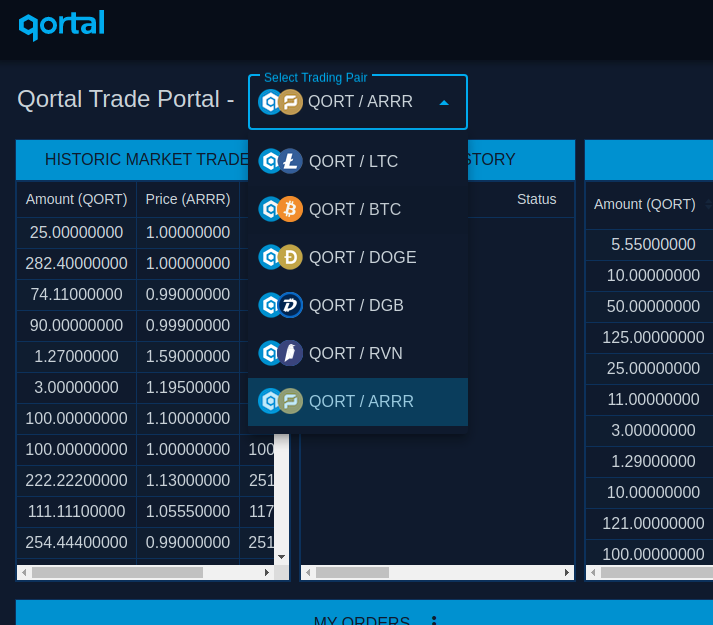Click the history panel horizontal scrollbar thumb
The image size is (713, 625).
pos(352,572)
